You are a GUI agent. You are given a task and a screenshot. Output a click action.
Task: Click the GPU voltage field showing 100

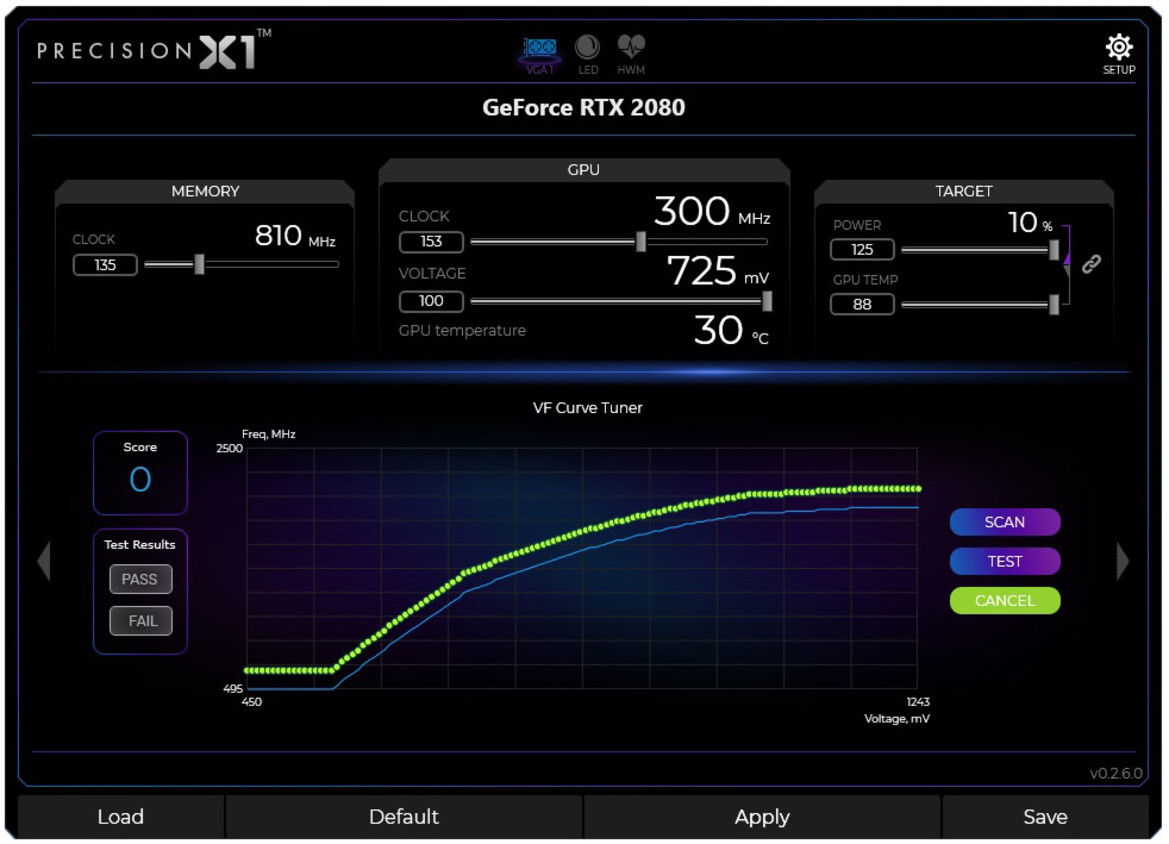[431, 301]
